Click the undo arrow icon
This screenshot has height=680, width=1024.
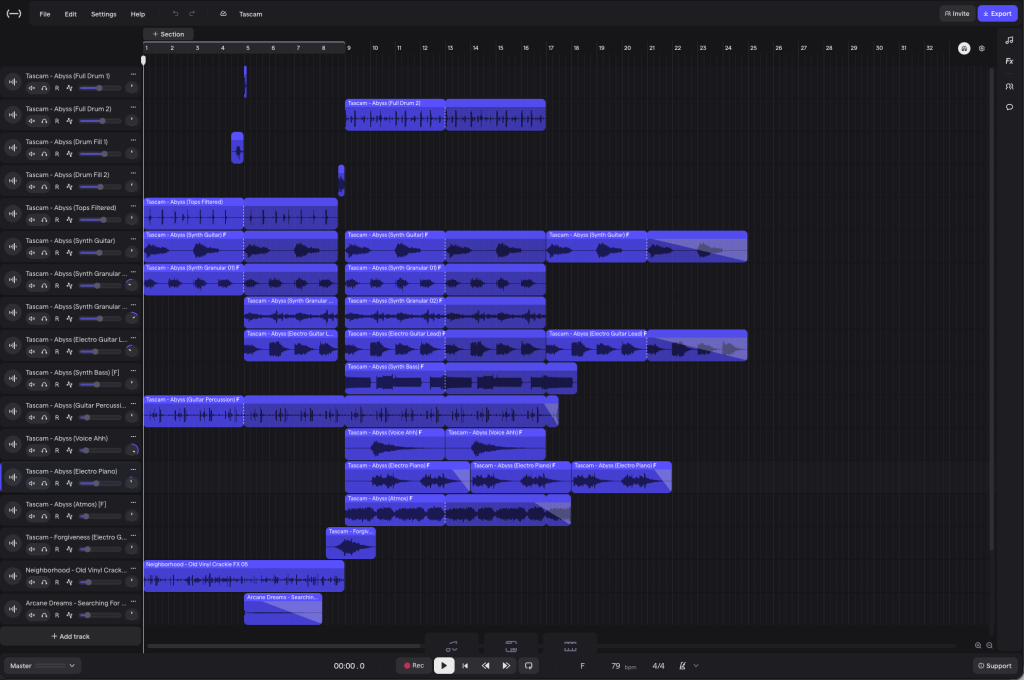point(175,14)
